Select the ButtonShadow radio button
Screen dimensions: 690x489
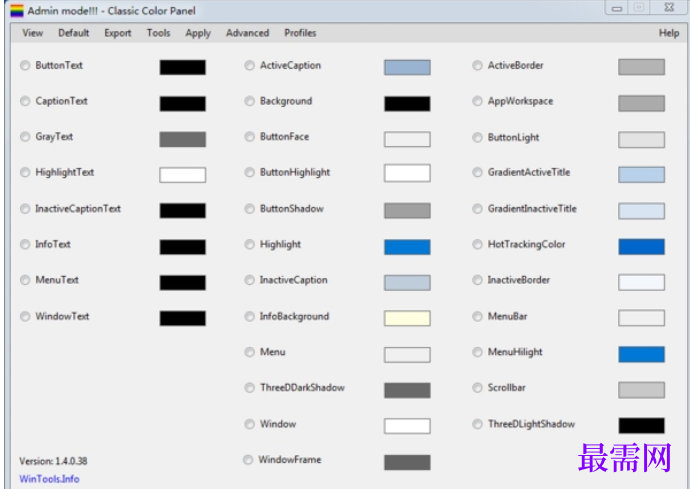250,209
